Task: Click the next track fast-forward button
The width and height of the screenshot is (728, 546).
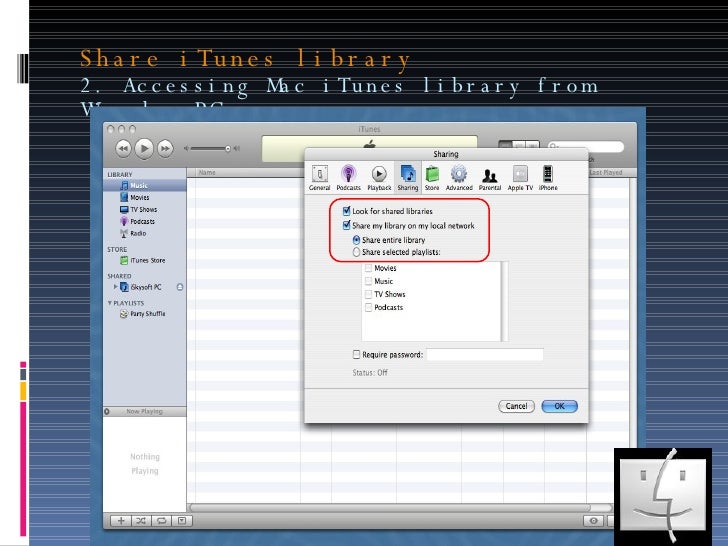Action: point(165,149)
